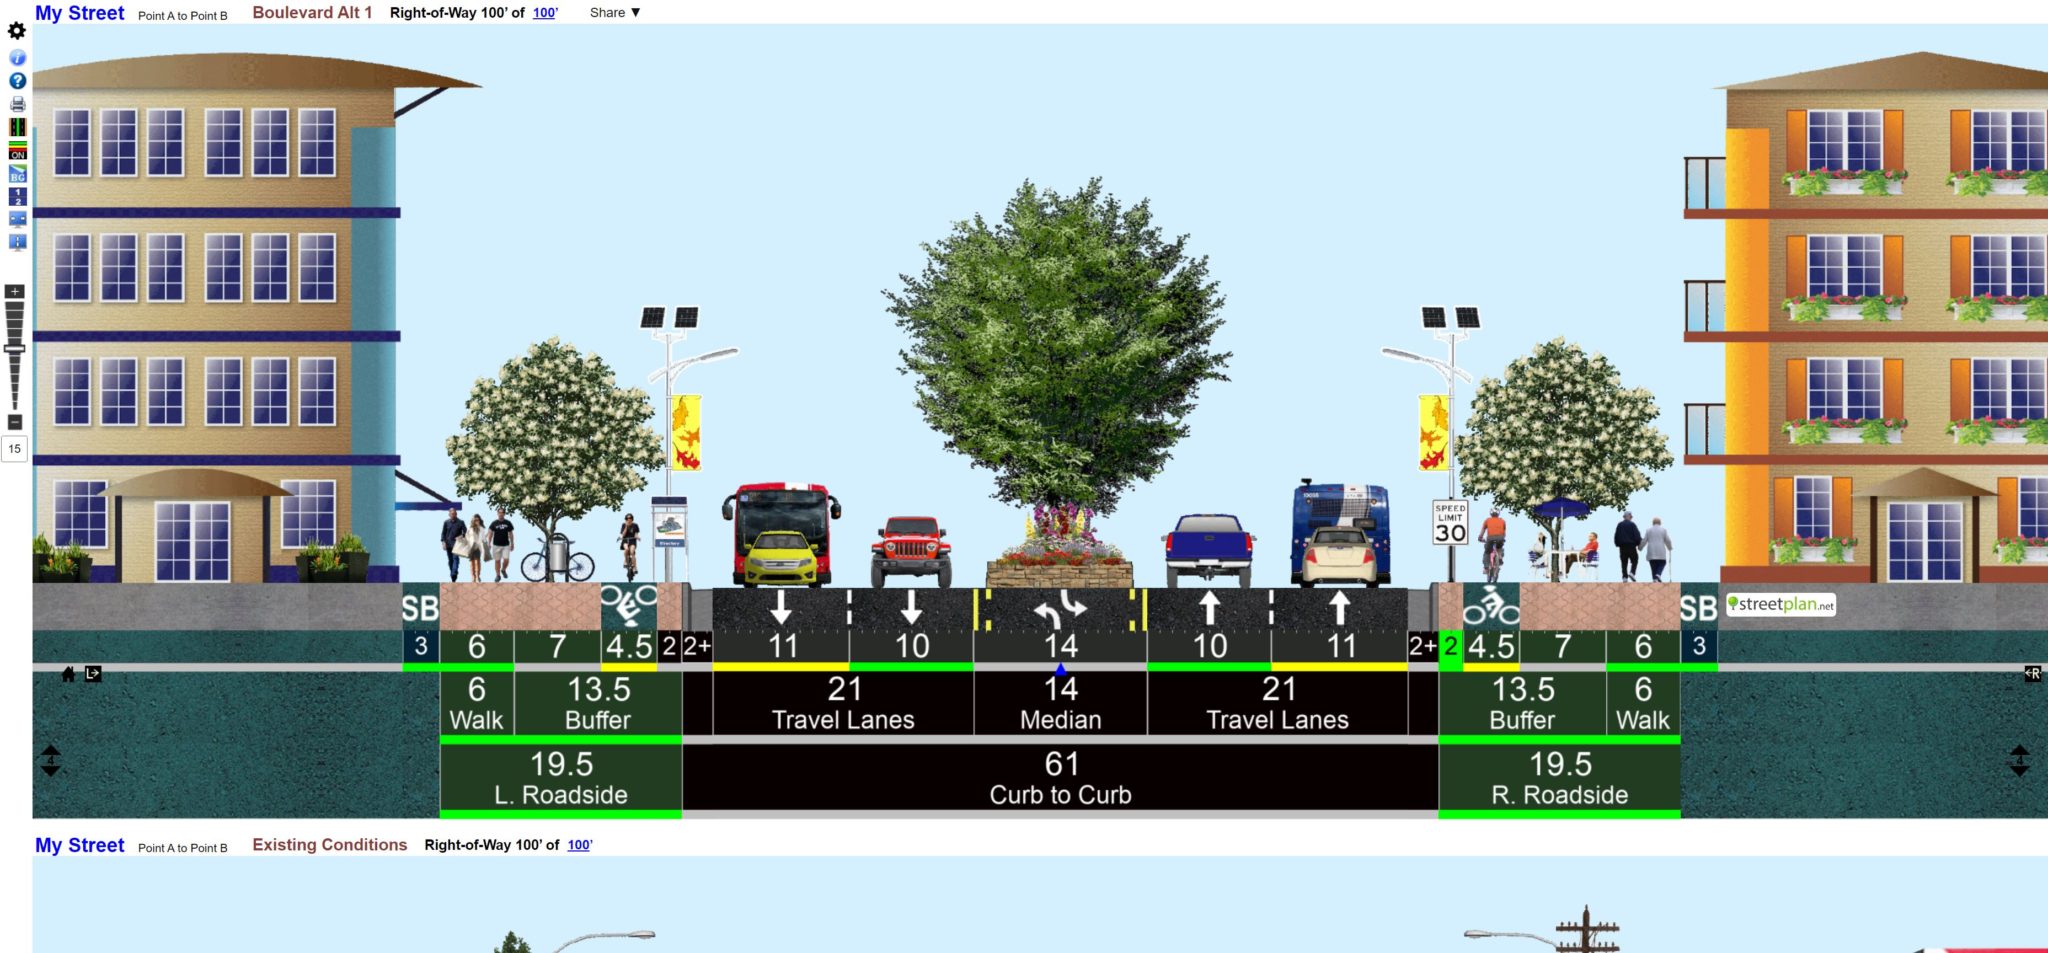Click the zoom value field showing 15
The width and height of the screenshot is (2048, 953).
coord(15,449)
